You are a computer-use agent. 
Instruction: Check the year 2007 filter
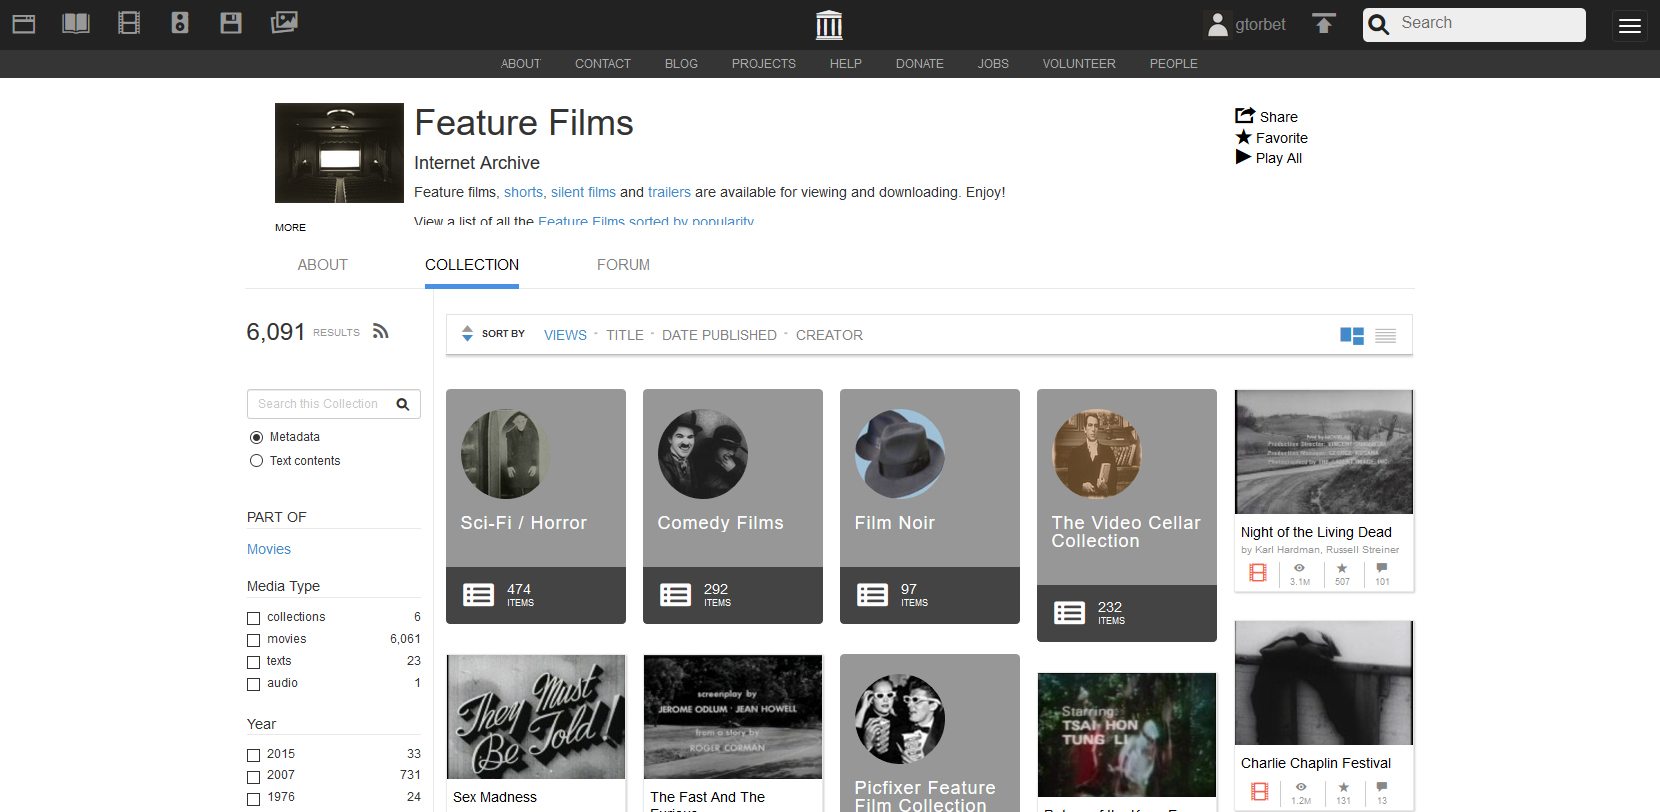(253, 776)
